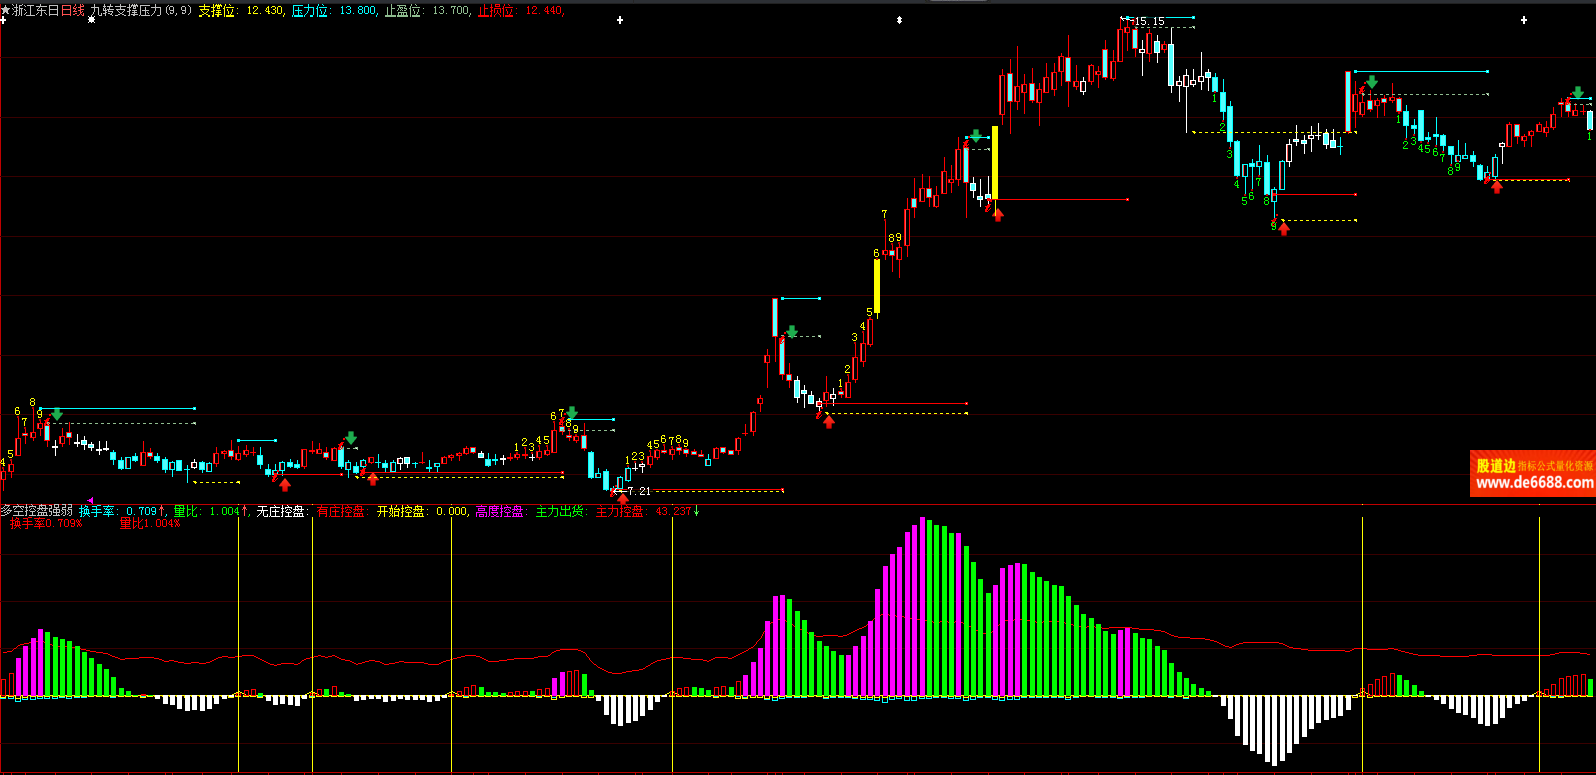Select the magenta 高度控盘 legend label

click(x=499, y=511)
